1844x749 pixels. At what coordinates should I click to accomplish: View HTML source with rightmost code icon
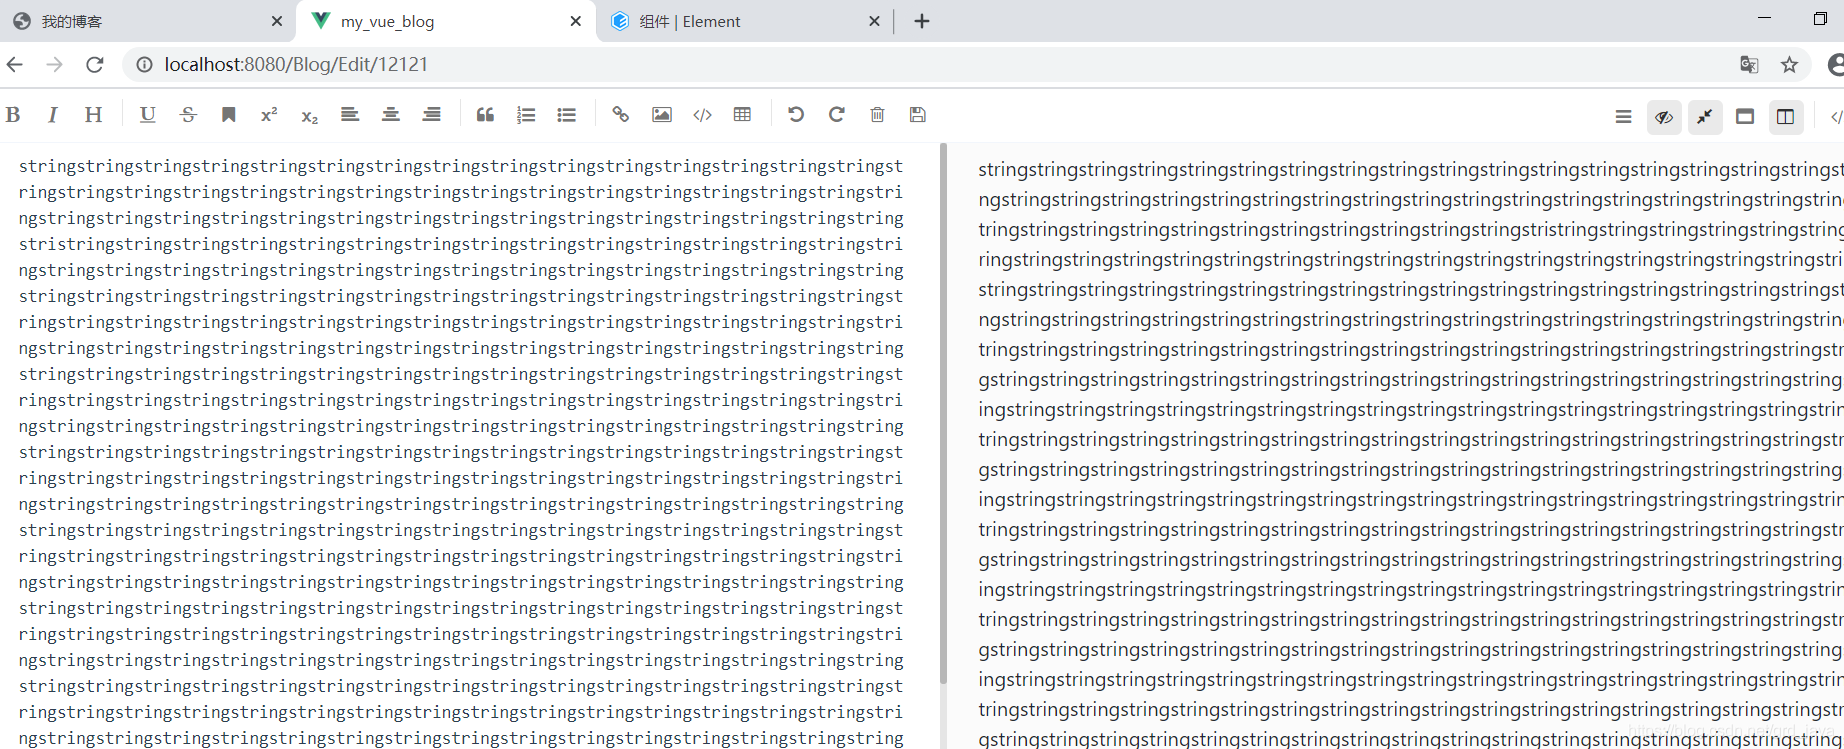coord(1836,117)
